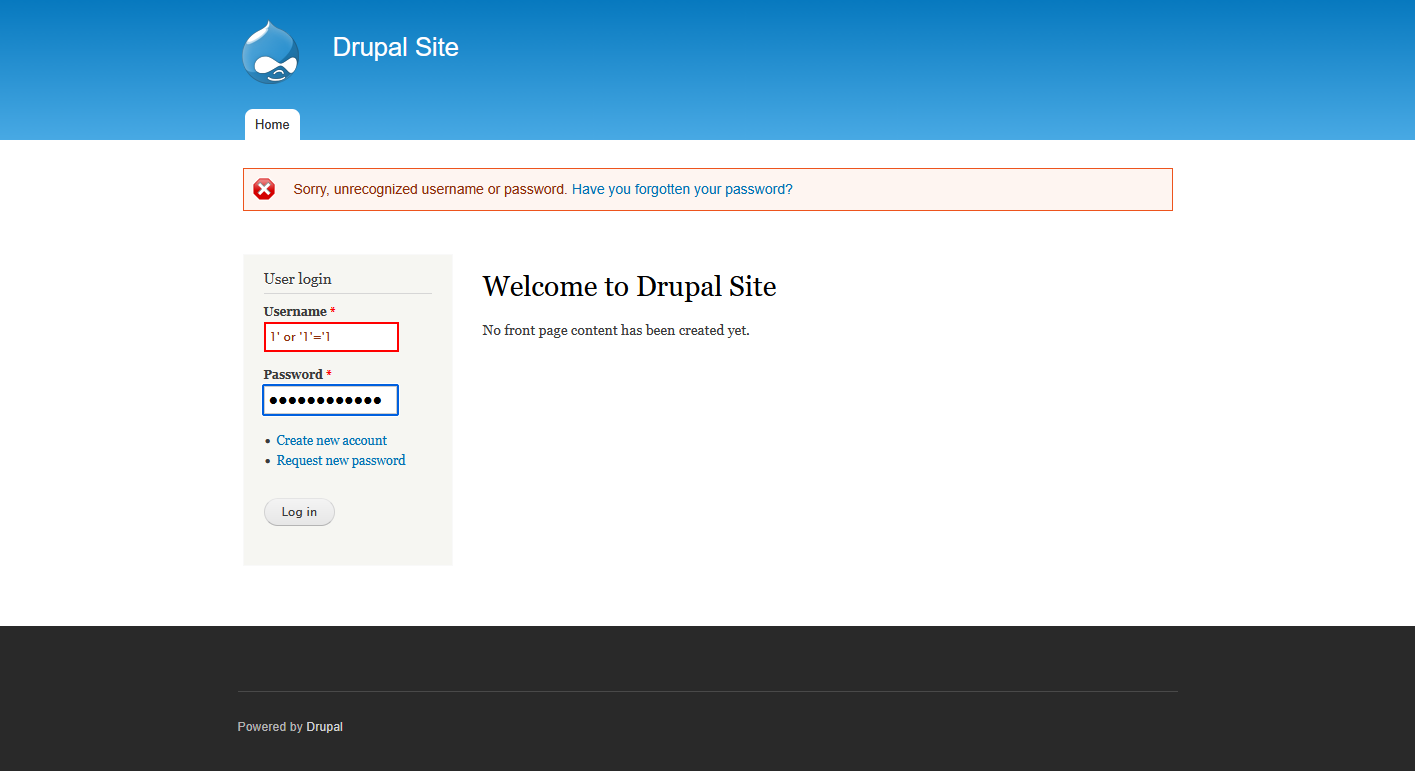Click the 'No front page content' text
1415x771 pixels.
[x=616, y=330]
